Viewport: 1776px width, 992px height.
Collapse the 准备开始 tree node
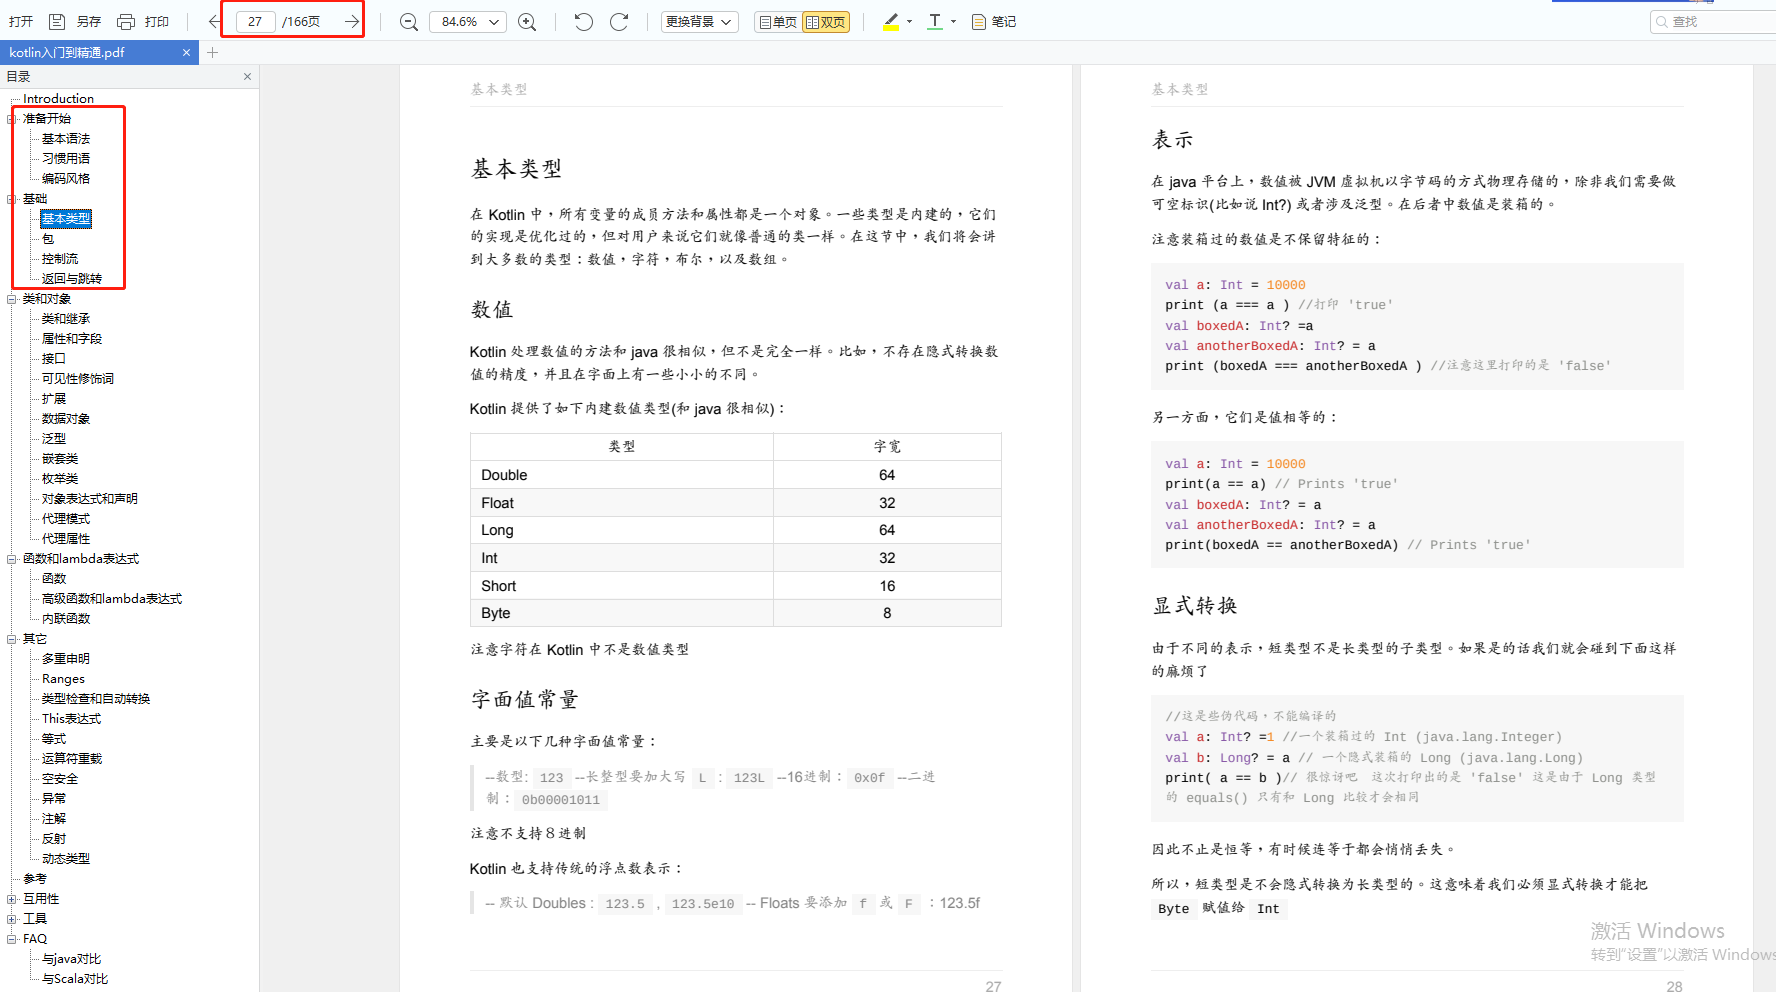[x=12, y=118]
